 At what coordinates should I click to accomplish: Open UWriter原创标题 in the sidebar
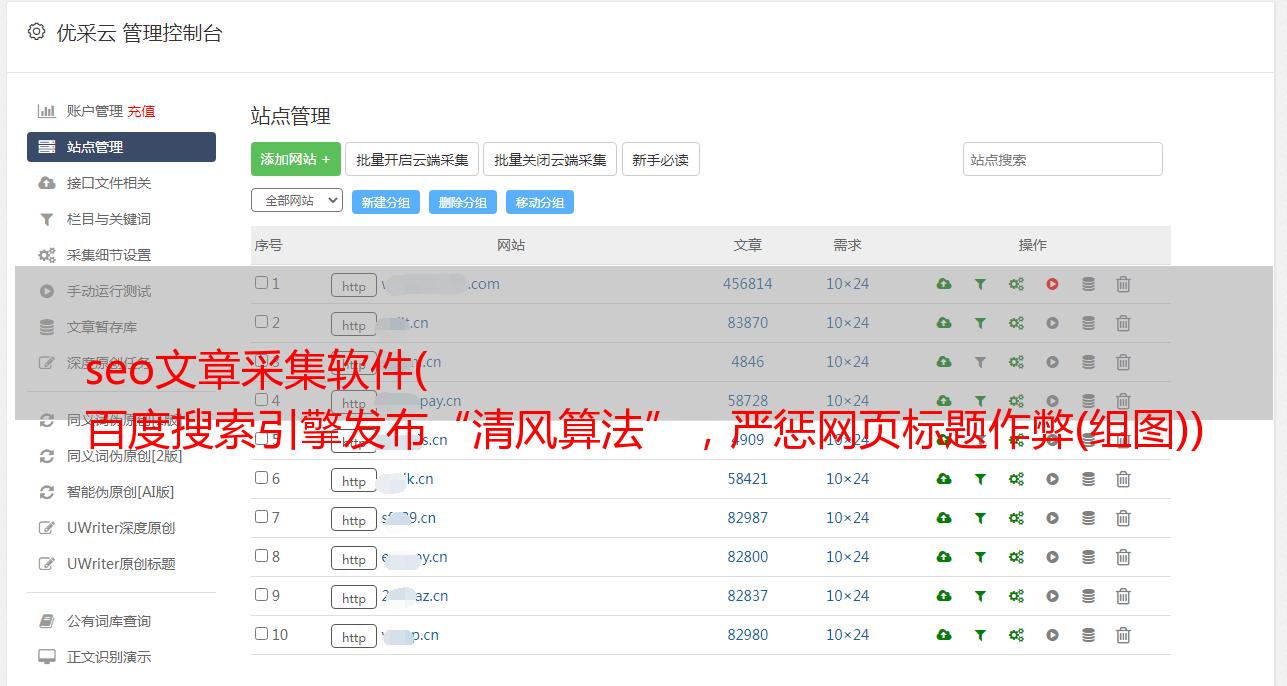click(x=121, y=564)
